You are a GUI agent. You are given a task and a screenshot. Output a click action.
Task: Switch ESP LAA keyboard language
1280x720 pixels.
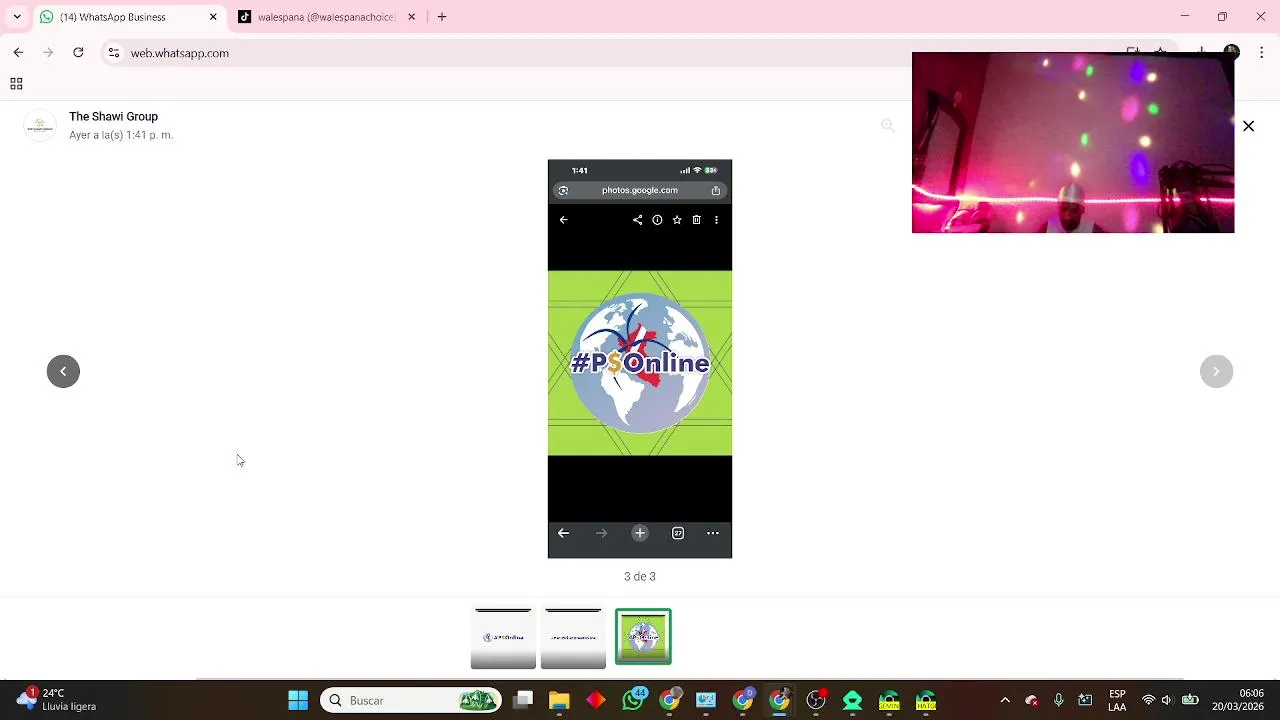click(1117, 700)
